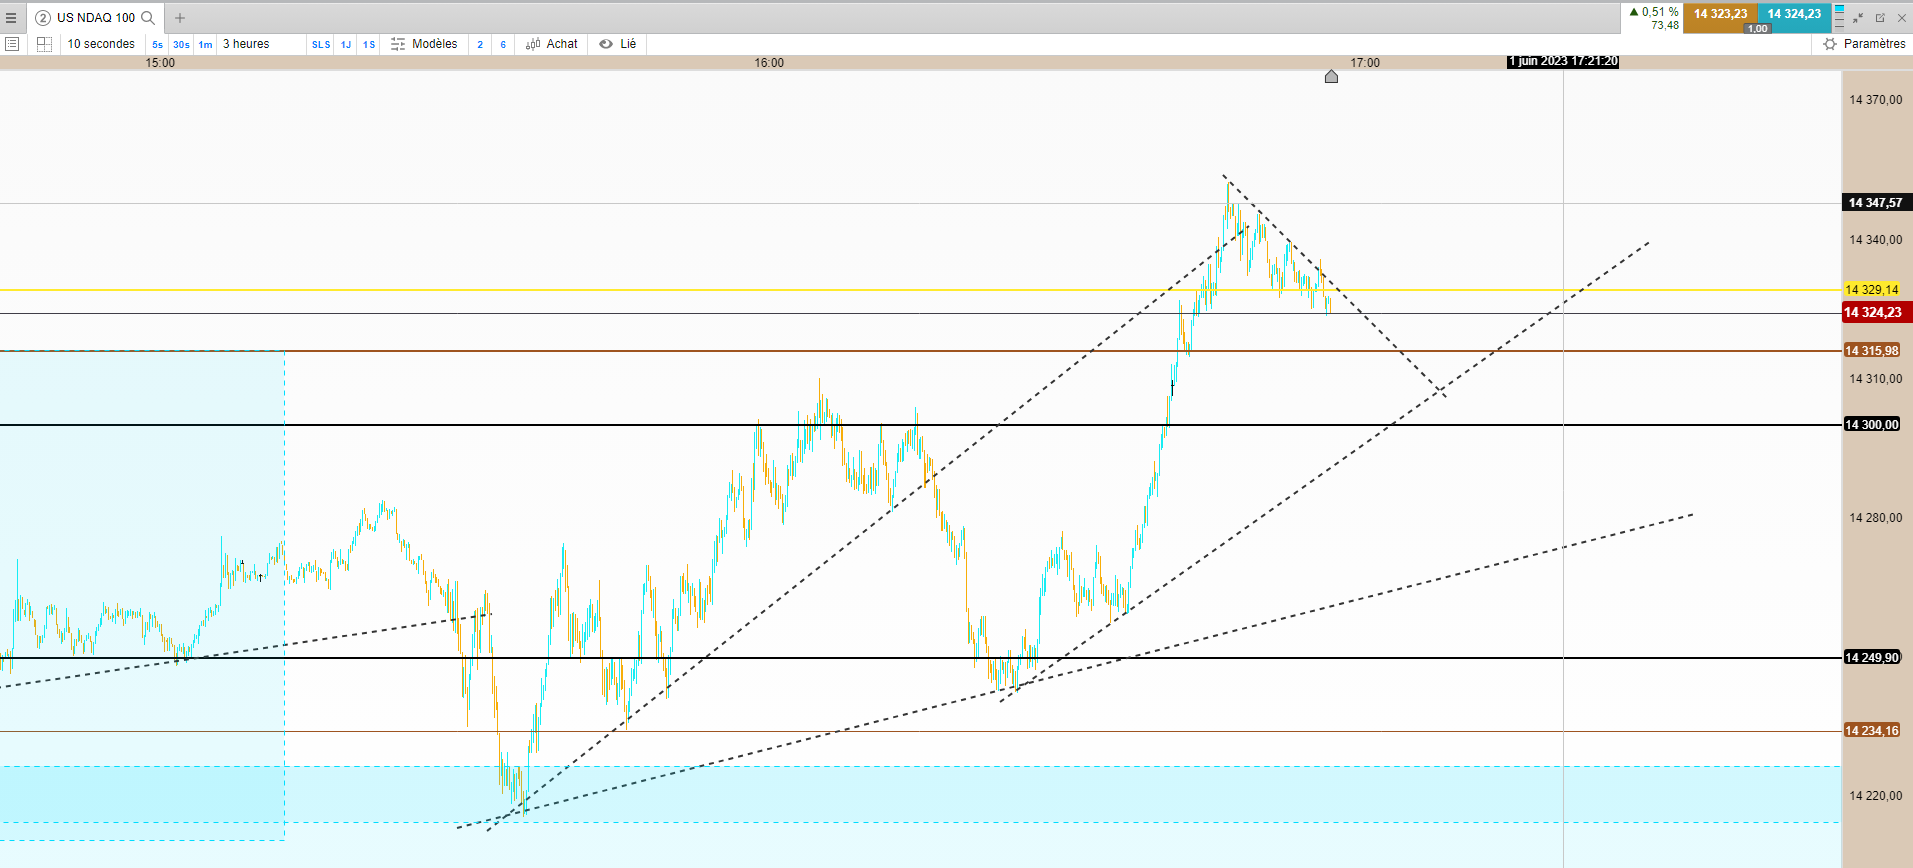Click the 14 370,00 price scale label

pyautogui.click(x=1876, y=100)
